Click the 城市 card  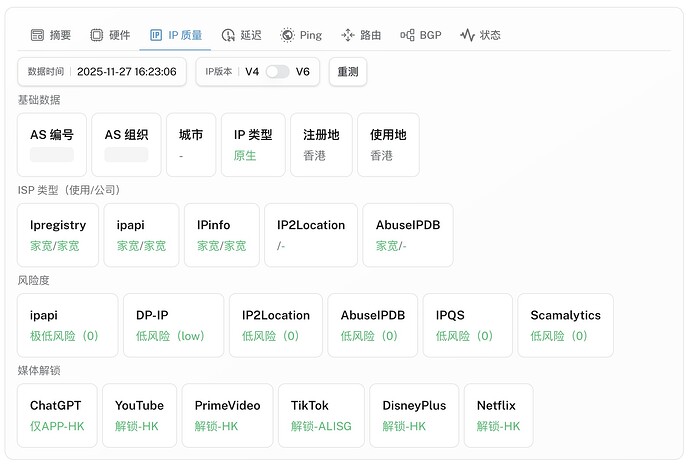[191, 145]
